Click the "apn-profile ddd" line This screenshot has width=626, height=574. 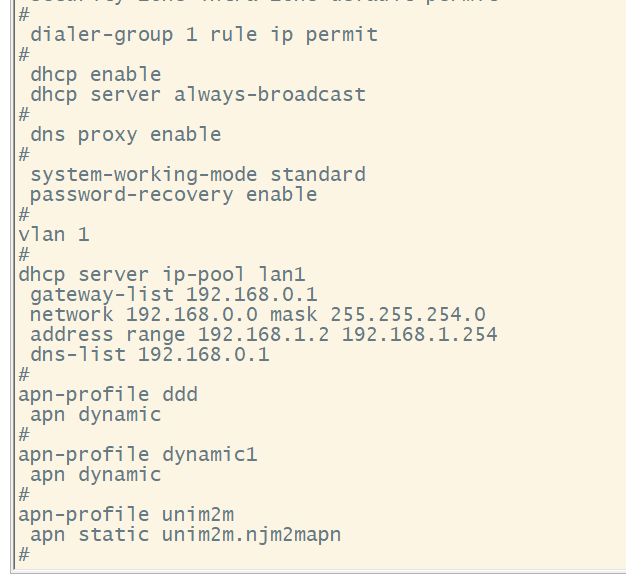108,395
